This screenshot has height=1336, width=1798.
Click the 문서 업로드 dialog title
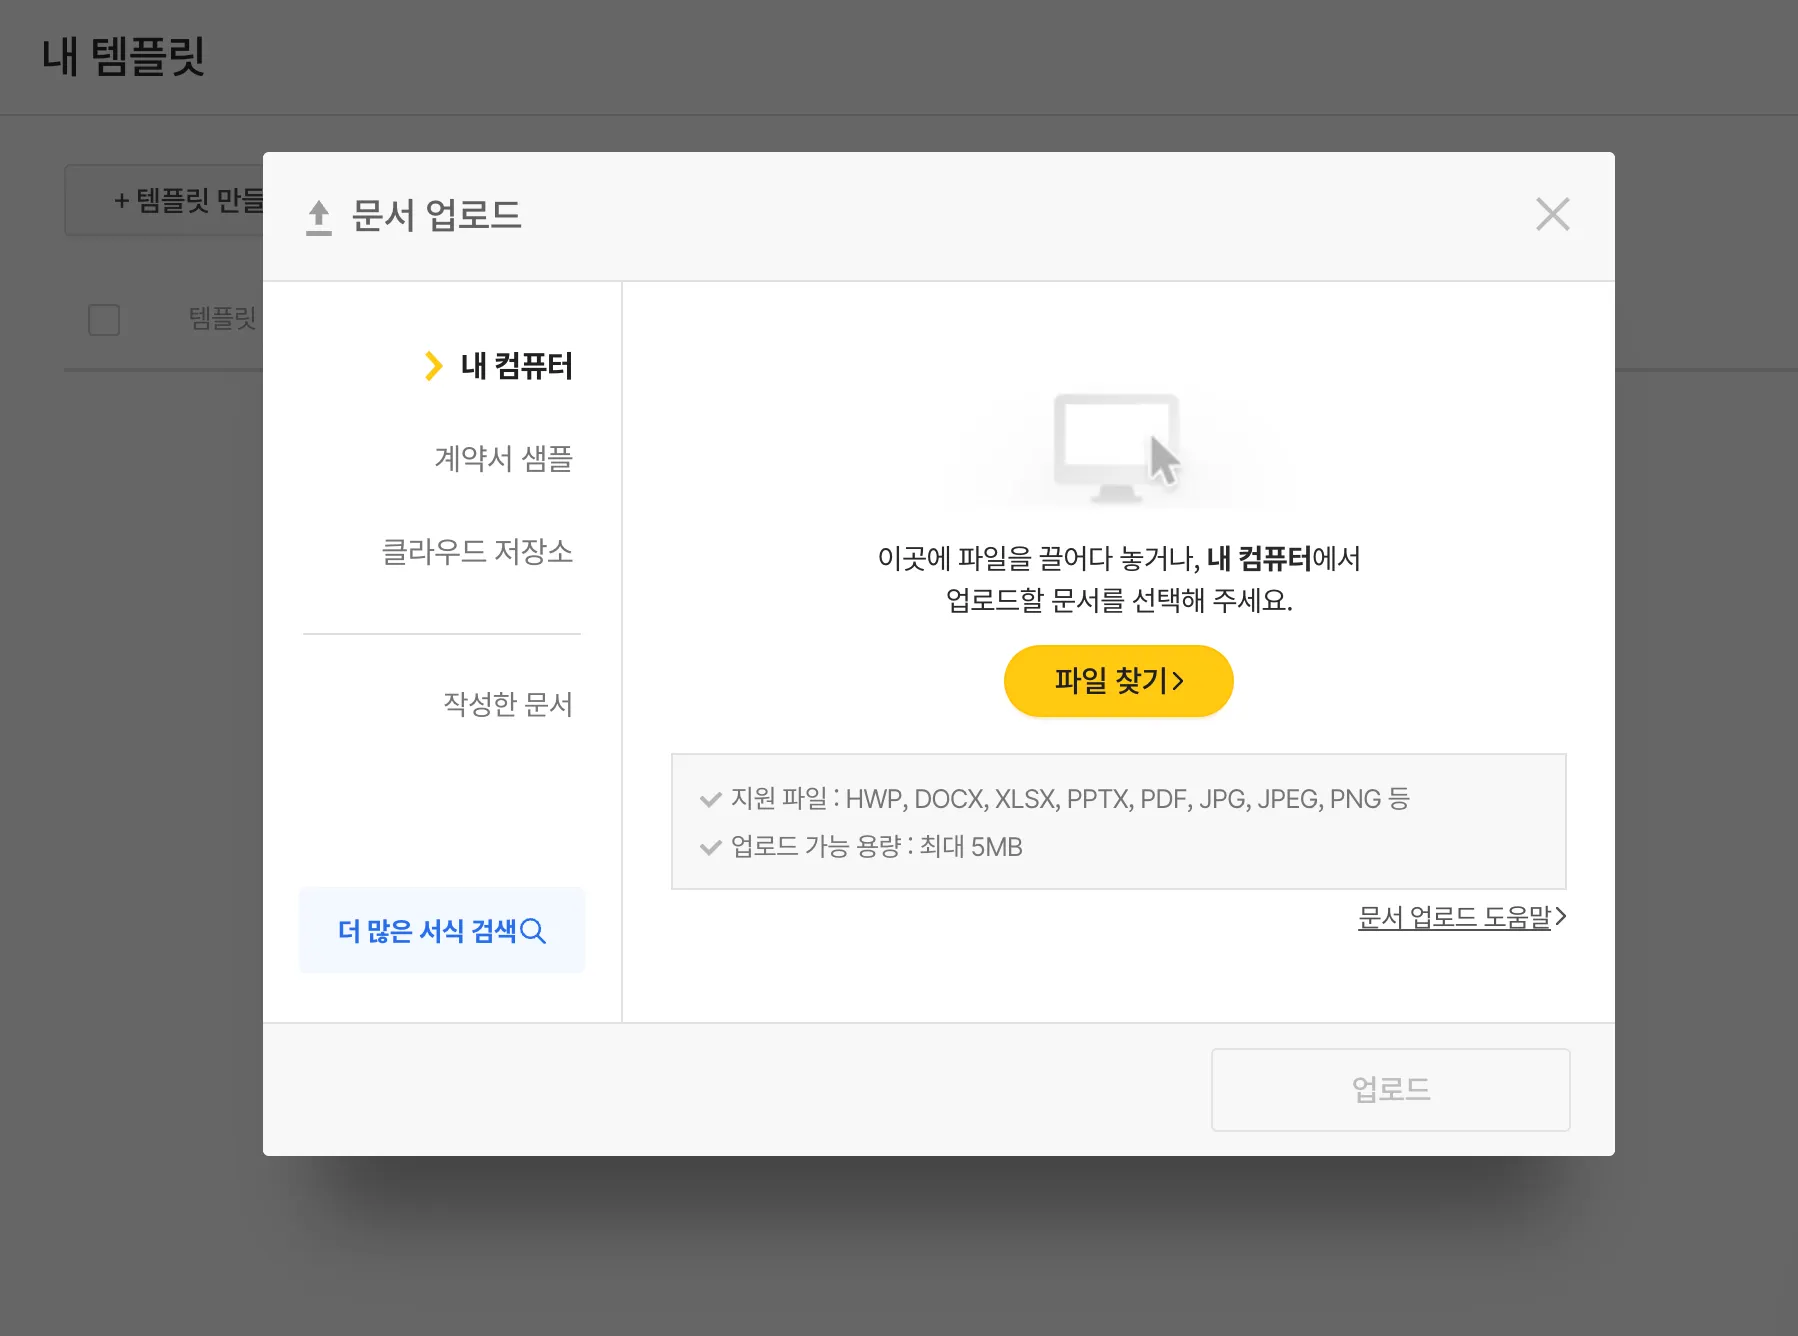click(x=436, y=216)
